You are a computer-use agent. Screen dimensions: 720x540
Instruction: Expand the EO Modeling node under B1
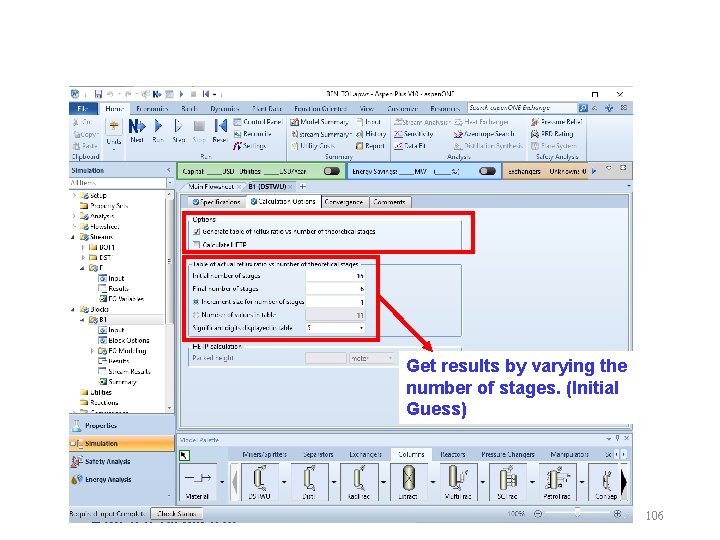[x=92, y=351]
